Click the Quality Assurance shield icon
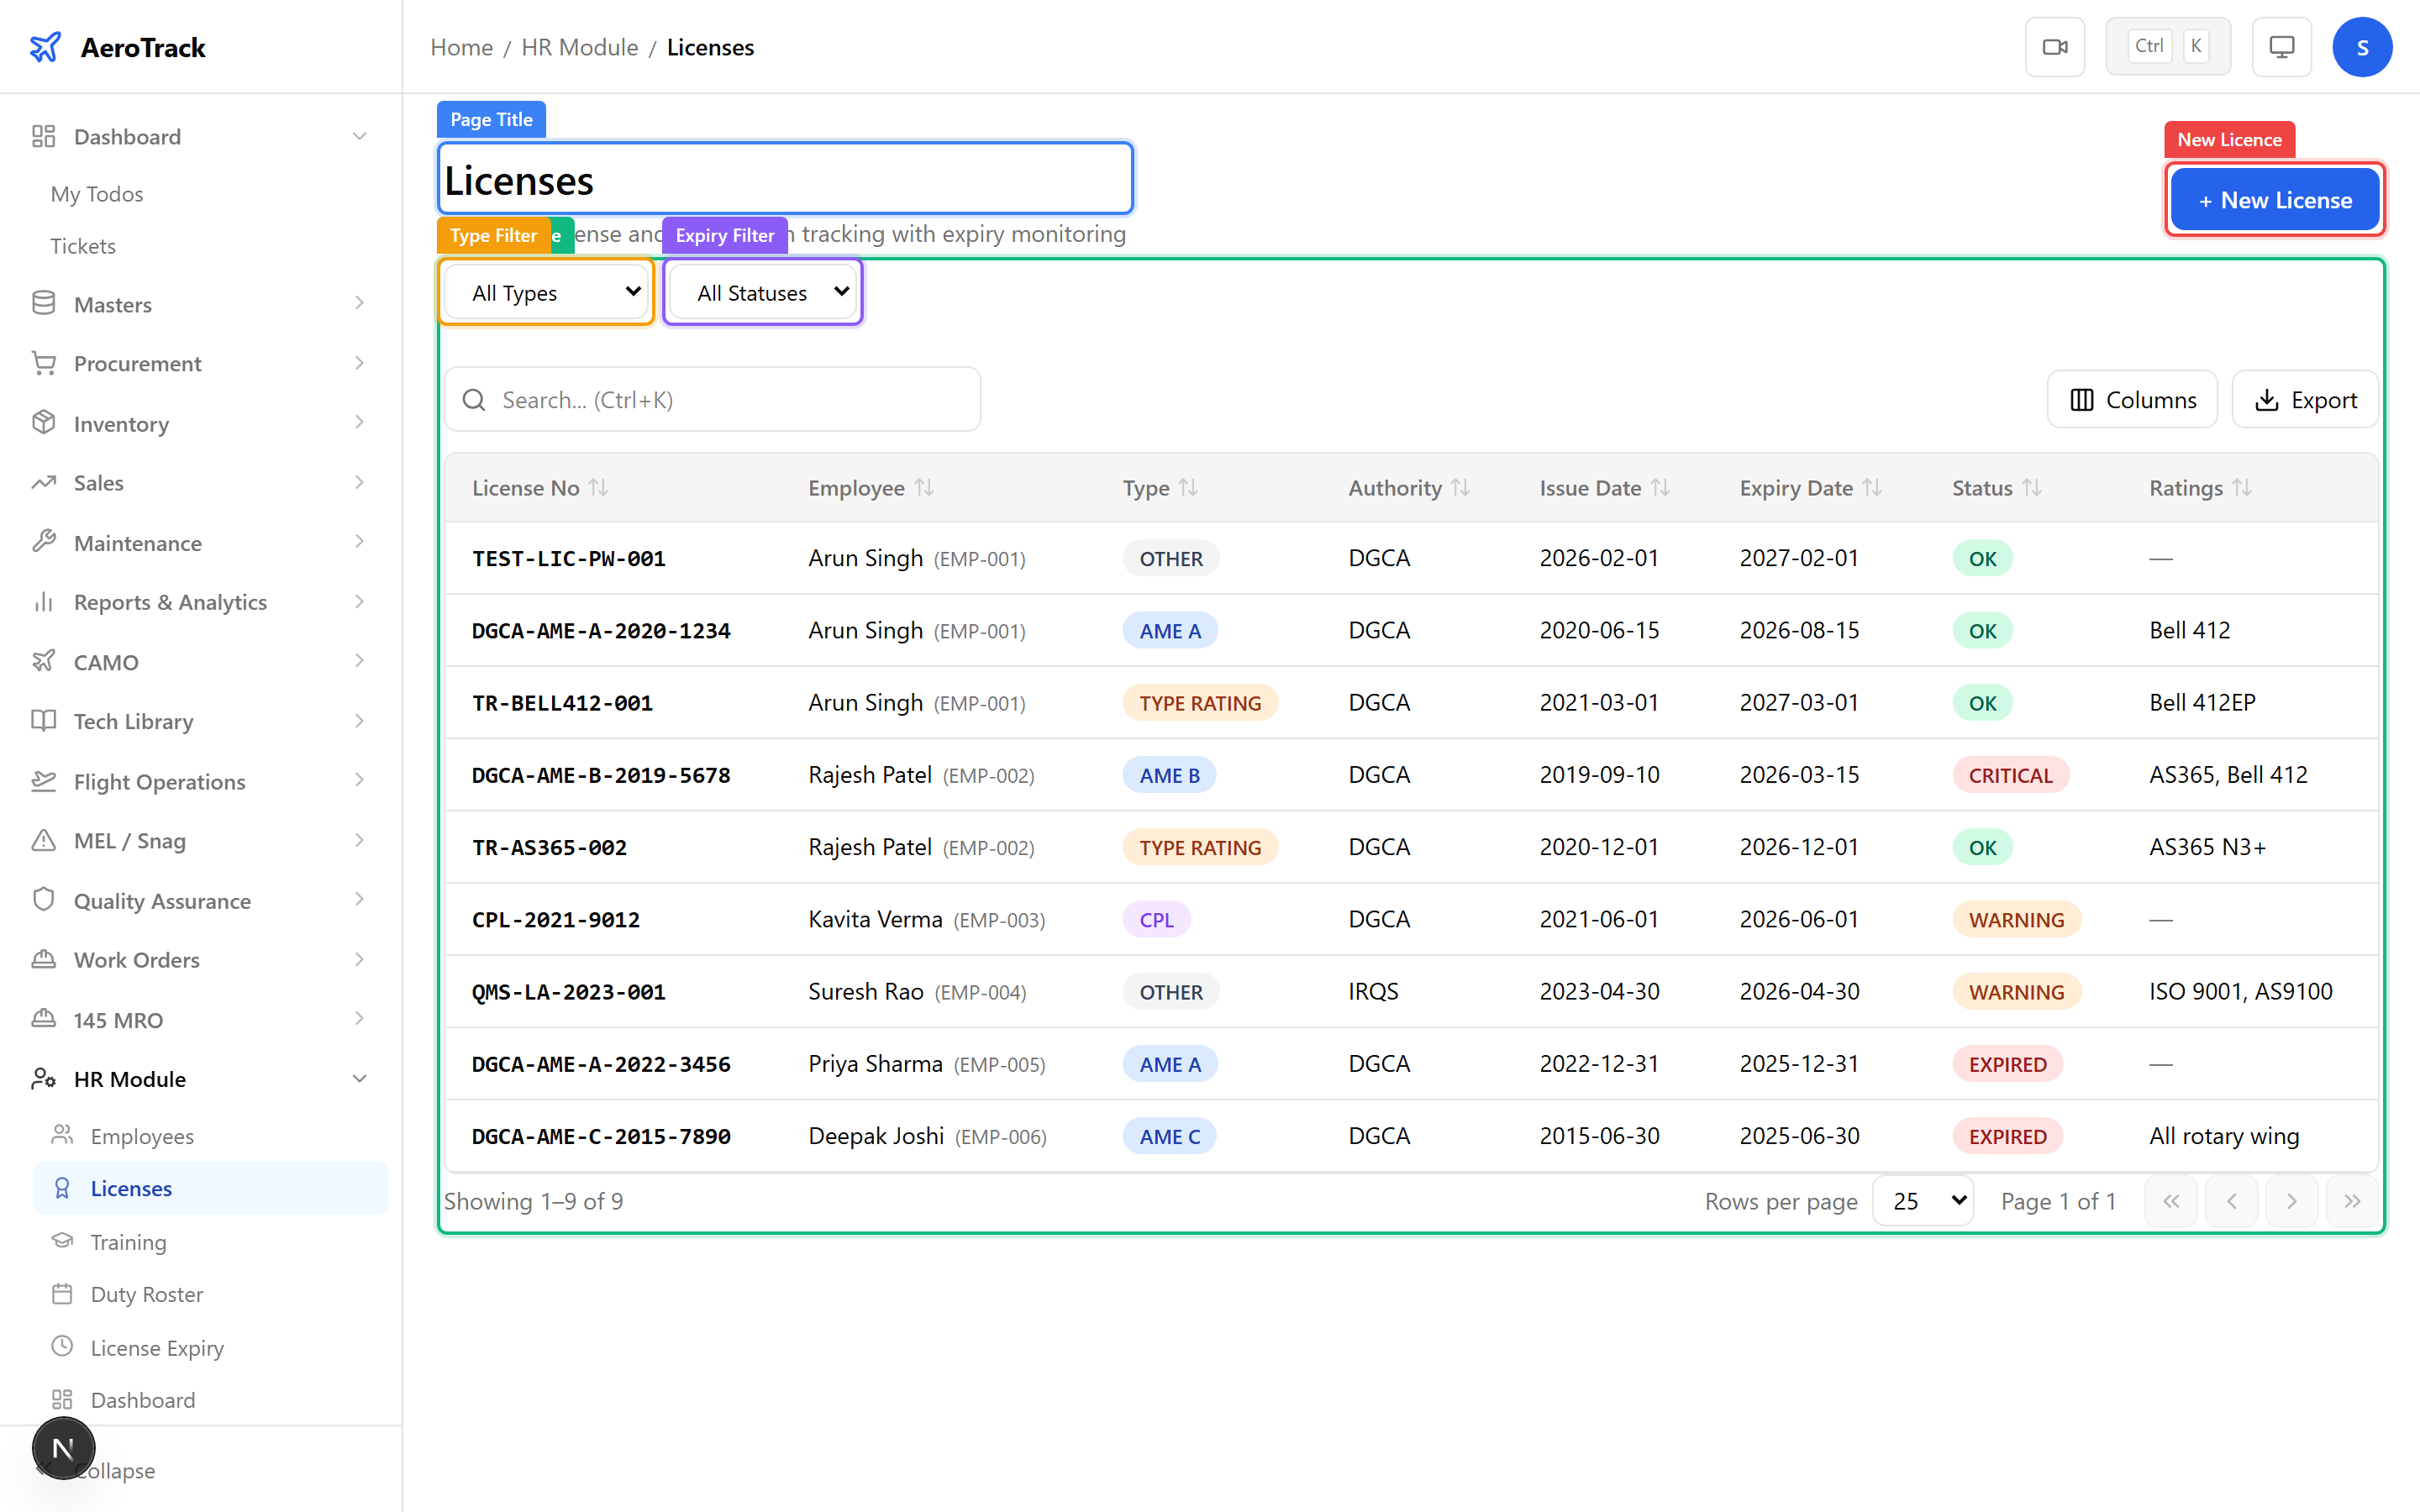 (x=44, y=900)
